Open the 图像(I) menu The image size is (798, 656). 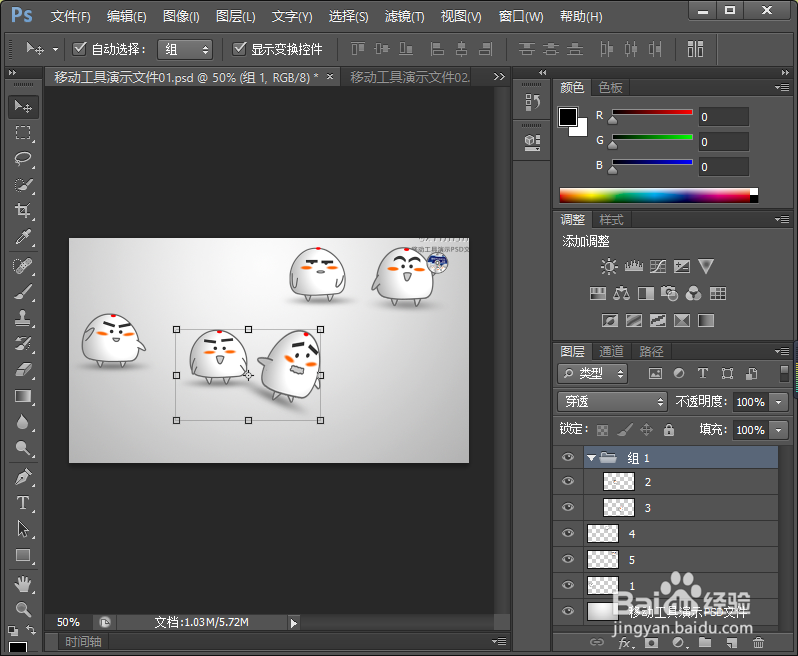point(181,16)
